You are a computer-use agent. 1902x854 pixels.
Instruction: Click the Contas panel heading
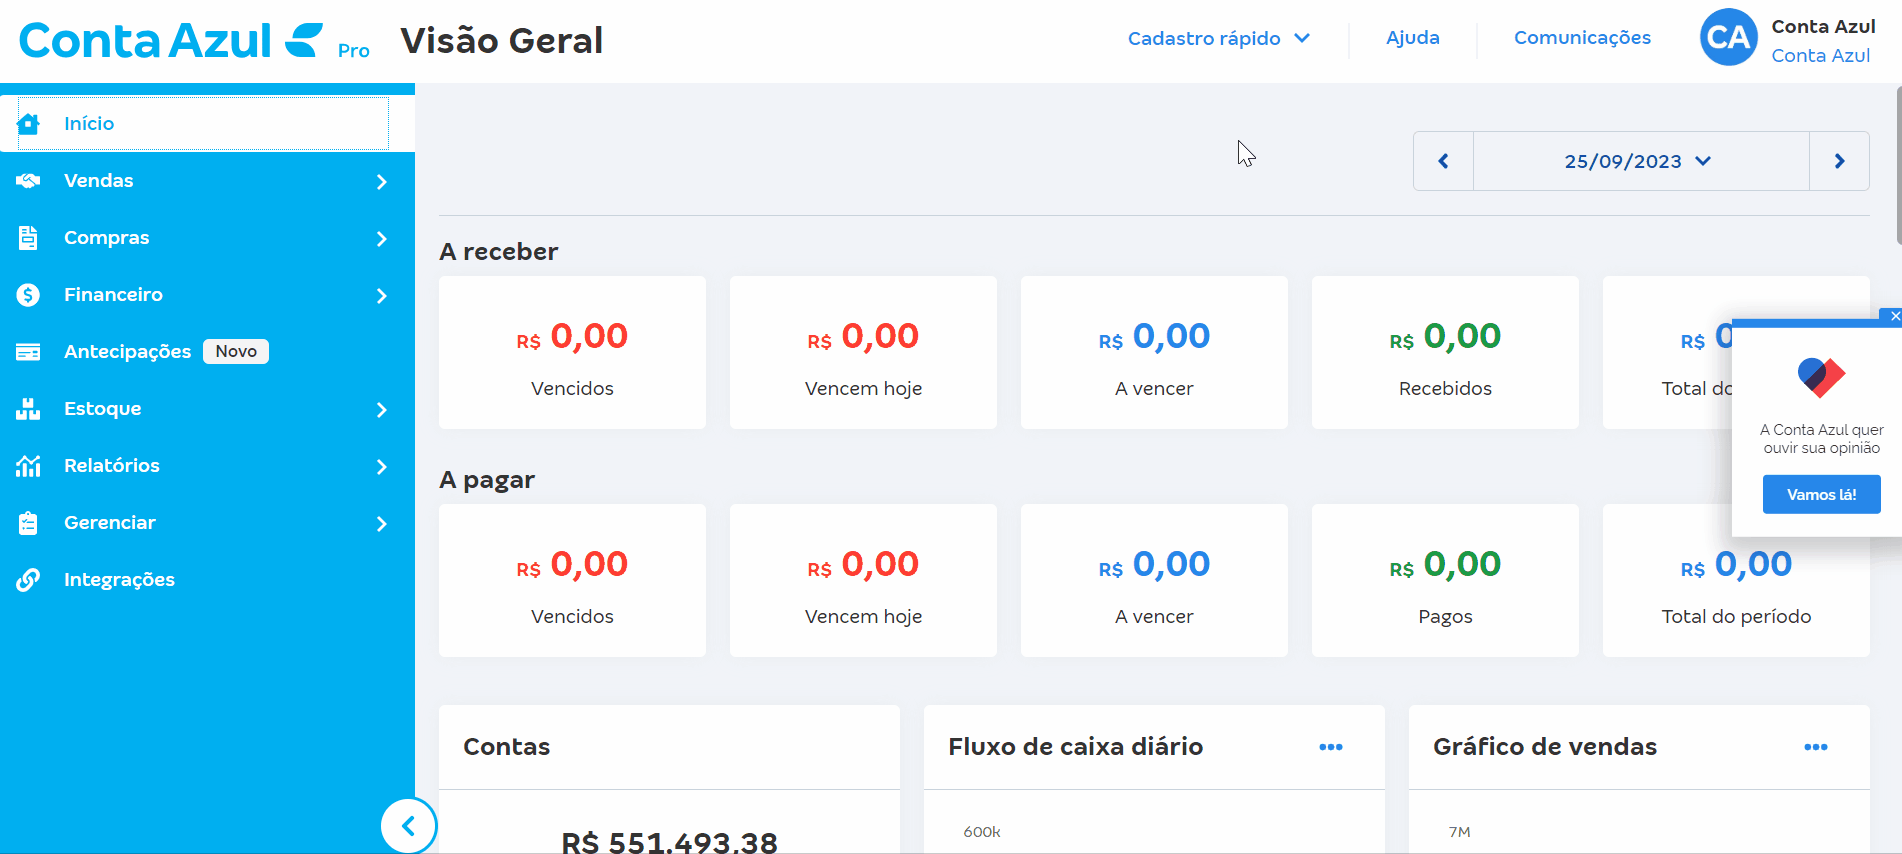(x=506, y=747)
